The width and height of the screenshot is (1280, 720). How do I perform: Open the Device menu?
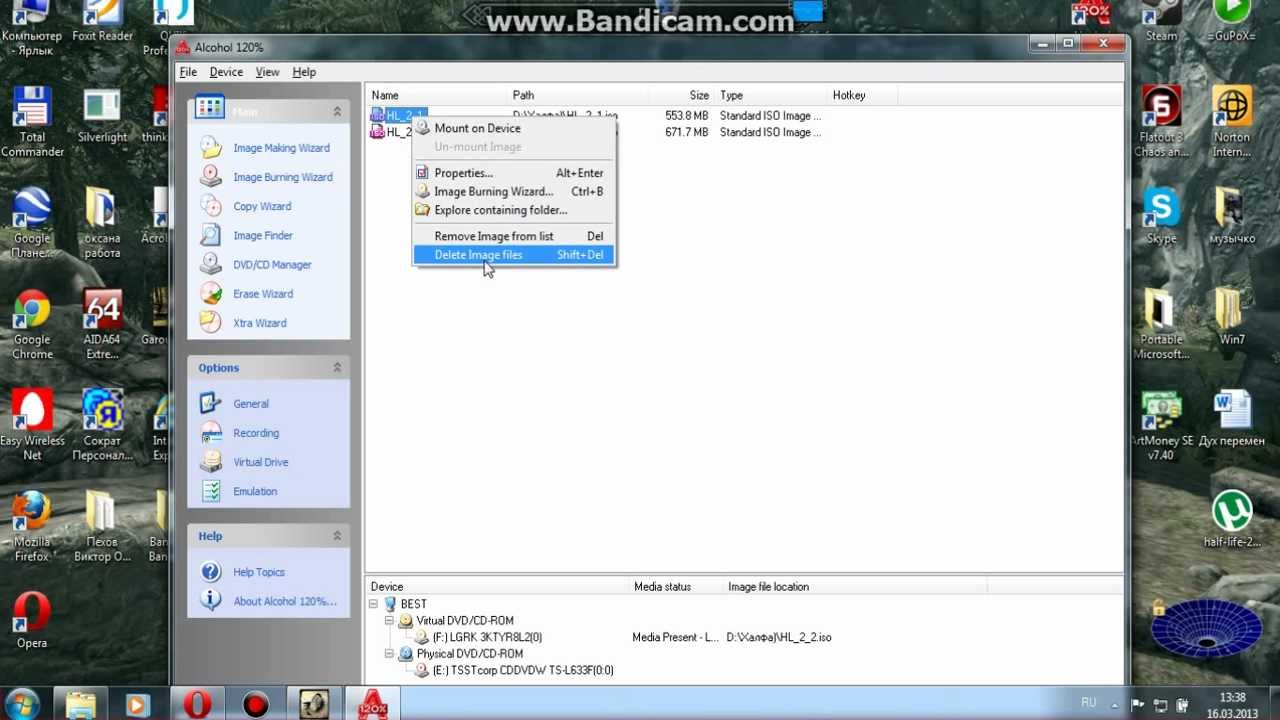point(226,72)
